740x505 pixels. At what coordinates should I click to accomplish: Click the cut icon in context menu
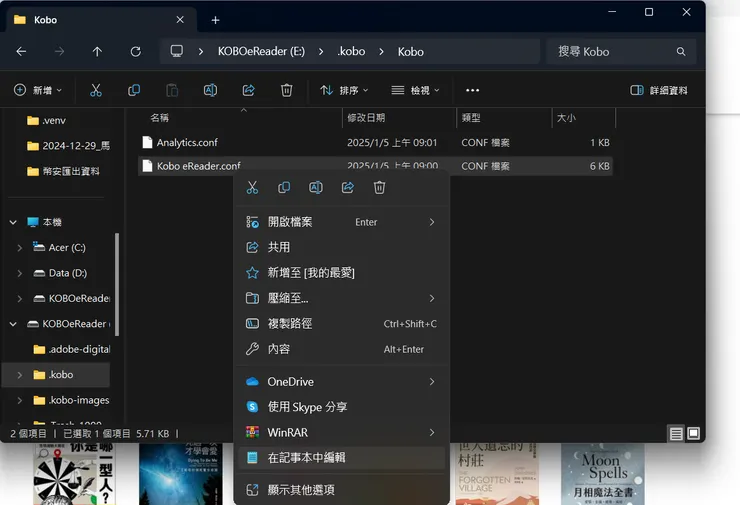pos(252,187)
